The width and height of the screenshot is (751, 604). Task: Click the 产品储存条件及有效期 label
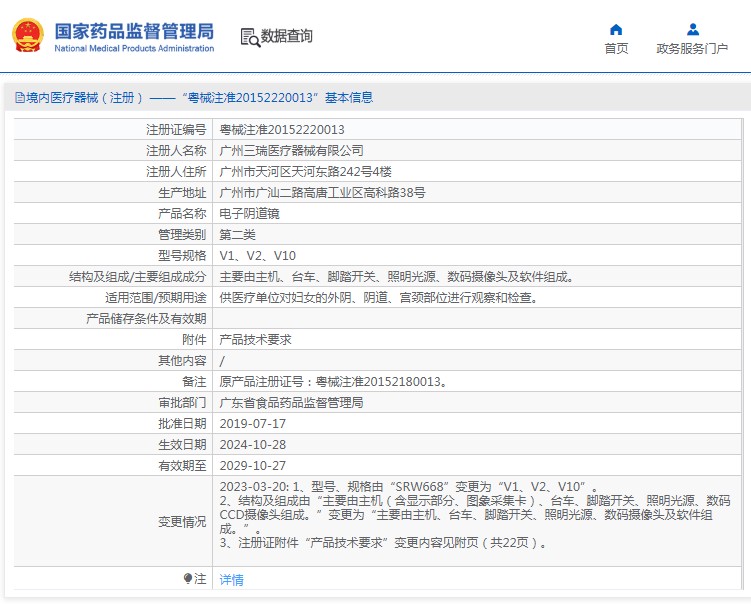[146, 319]
